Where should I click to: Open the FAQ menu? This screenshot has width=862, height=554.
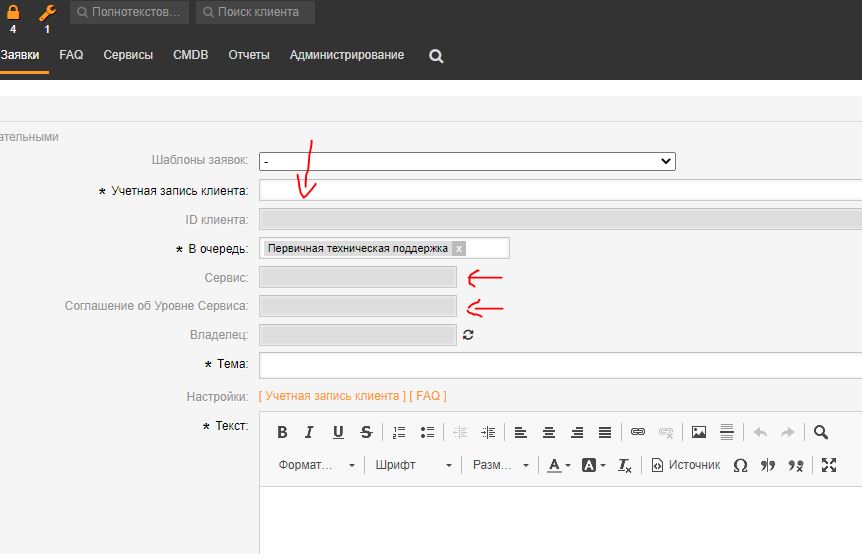click(x=71, y=55)
